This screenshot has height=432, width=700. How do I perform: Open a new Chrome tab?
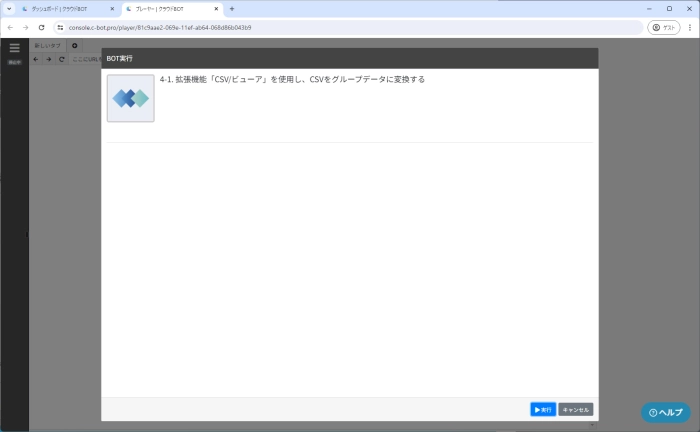pos(232,8)
